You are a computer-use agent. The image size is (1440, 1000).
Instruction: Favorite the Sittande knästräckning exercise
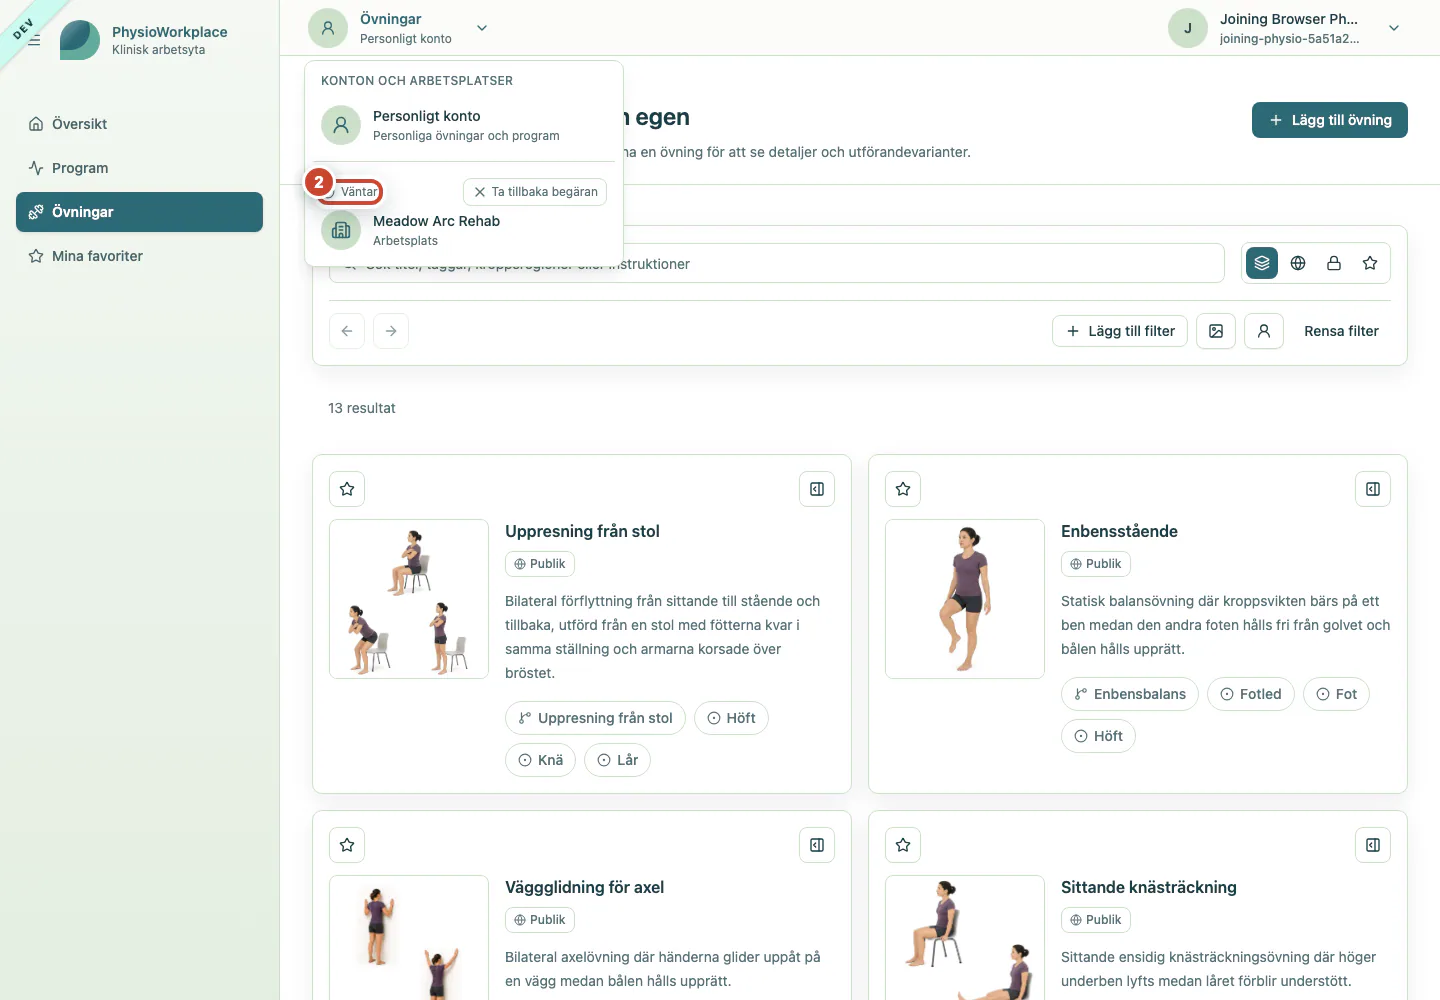click(903, 845)
